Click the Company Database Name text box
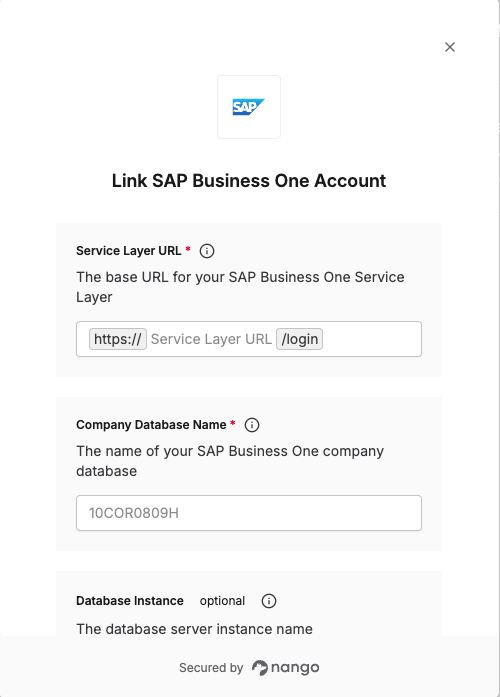Image resolution: width=500 pixels, height=697 pixels. coord(249,513)
